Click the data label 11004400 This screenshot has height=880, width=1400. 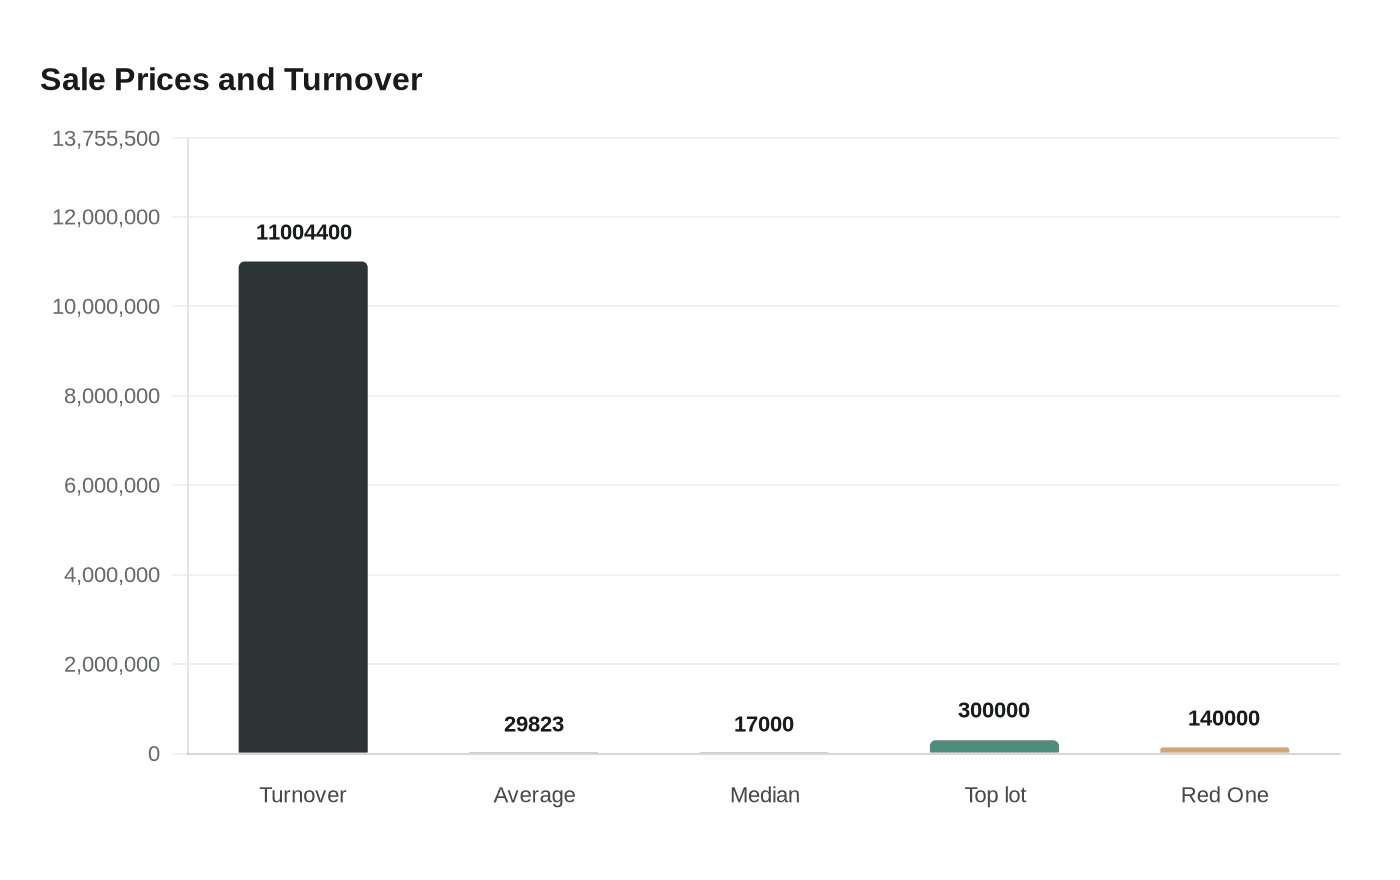[x=304, y=232]
